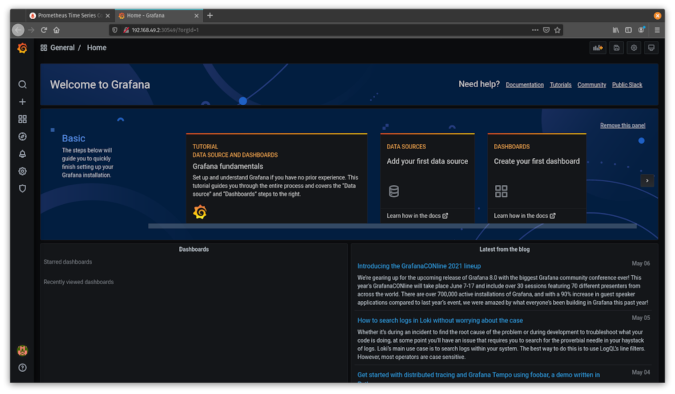Viewport: 675px width, 394px height.
Task: Toggle the cycle view mode monitor icon
Action: [x=651, y=48]
